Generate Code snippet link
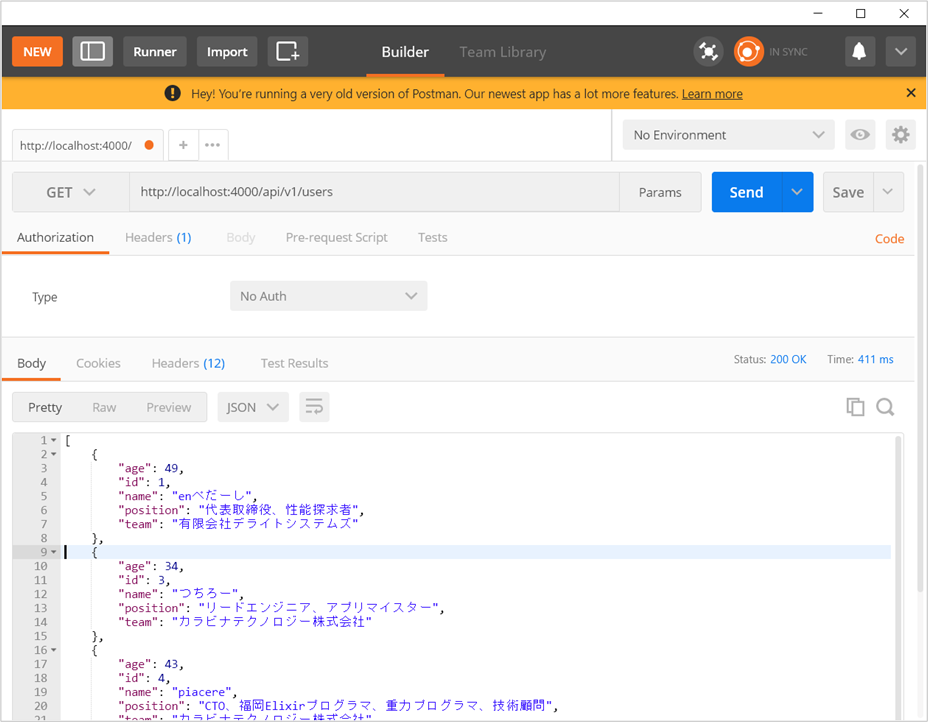 (889, 238)
